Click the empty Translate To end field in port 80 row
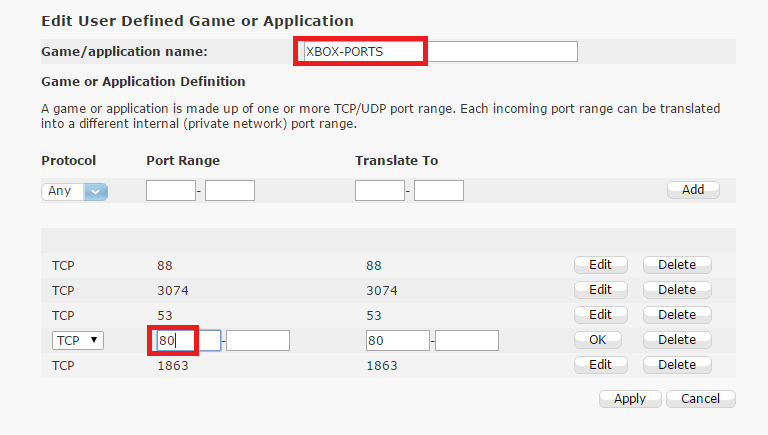Viewport: 768px width, 435px height. (x=467, y=340)
